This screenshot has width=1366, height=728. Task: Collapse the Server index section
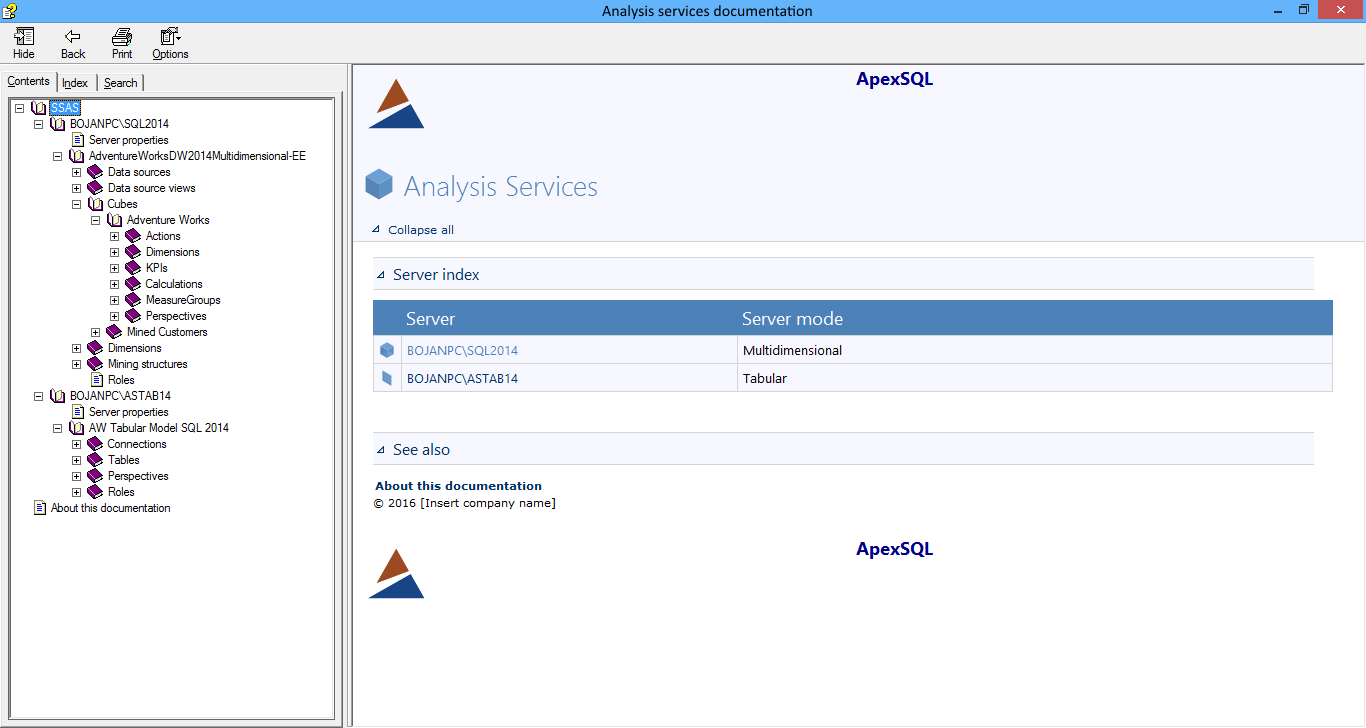(x=379, y=275)
